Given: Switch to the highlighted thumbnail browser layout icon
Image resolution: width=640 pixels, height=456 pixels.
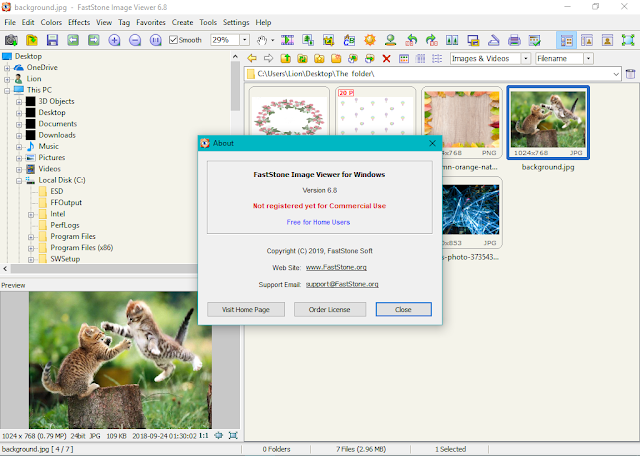Looking at the screenshot, I should (x=567, y=40).
